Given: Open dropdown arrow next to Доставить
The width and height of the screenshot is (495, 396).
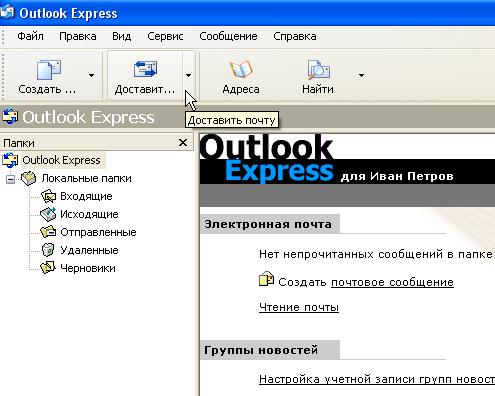Looking at the screenshot, I should 188,76.
